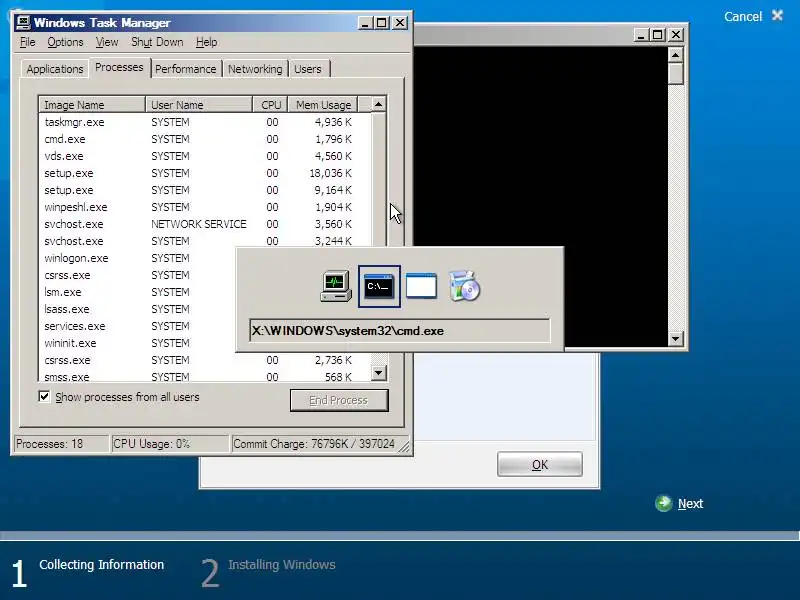The image size is (800, 600).
Task: Click the command window scrollbar thumb
Action: 676,73
